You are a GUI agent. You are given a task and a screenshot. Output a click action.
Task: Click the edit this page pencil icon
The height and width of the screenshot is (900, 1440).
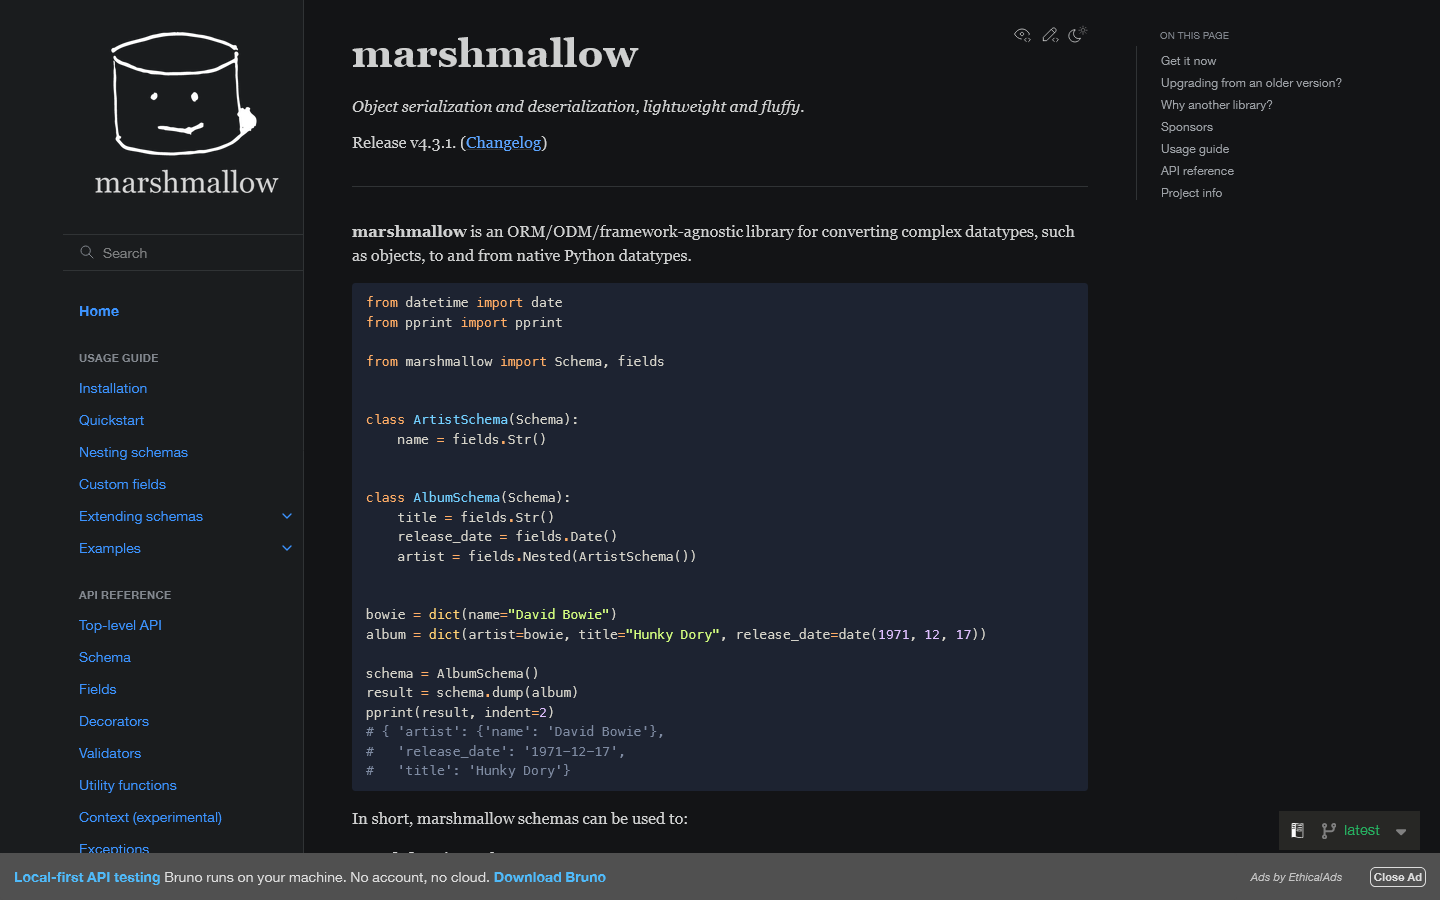click(1050, 35)
